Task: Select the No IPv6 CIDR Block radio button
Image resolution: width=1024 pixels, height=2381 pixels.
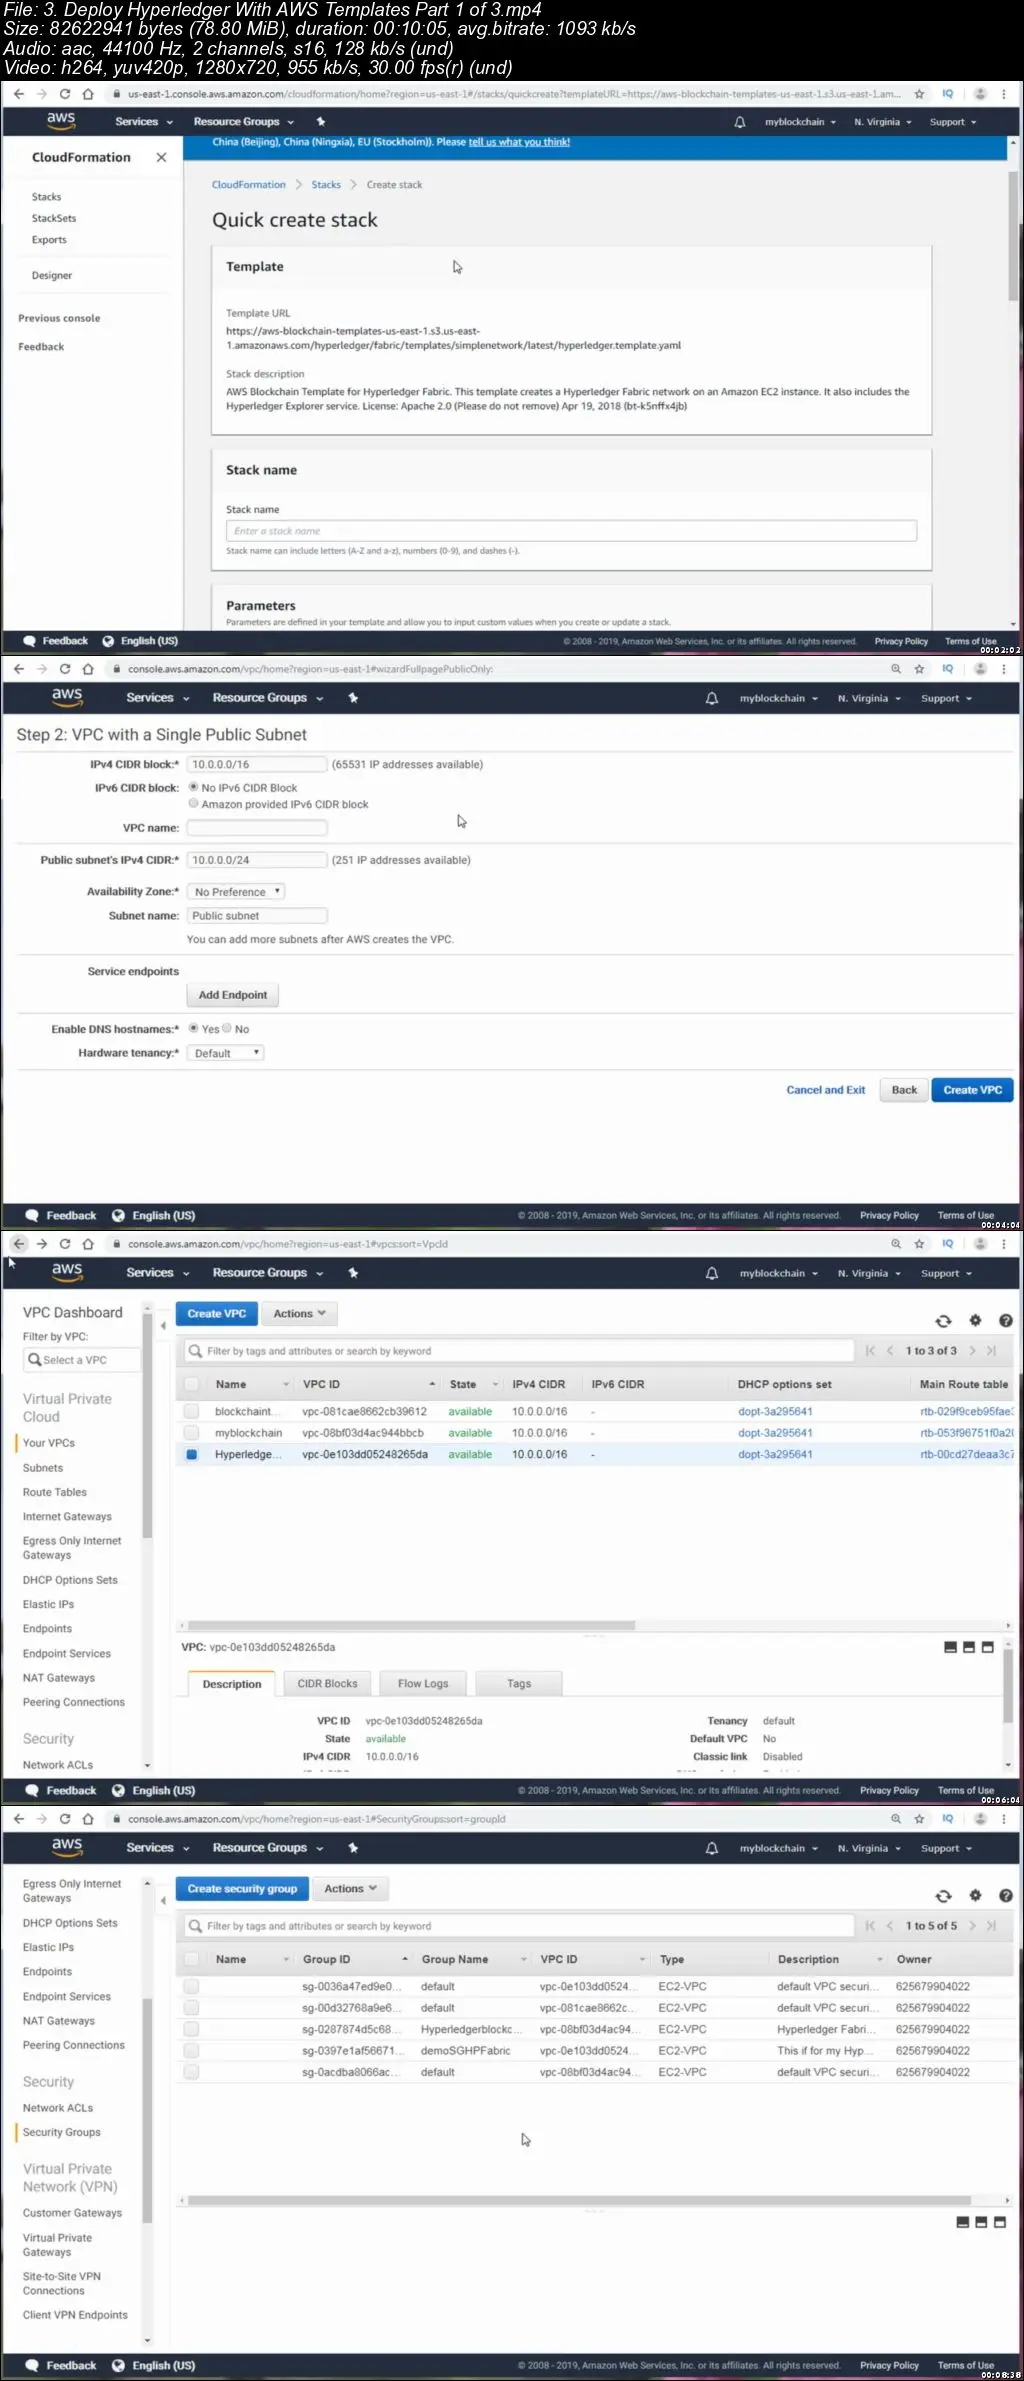Action: point(194,787)
